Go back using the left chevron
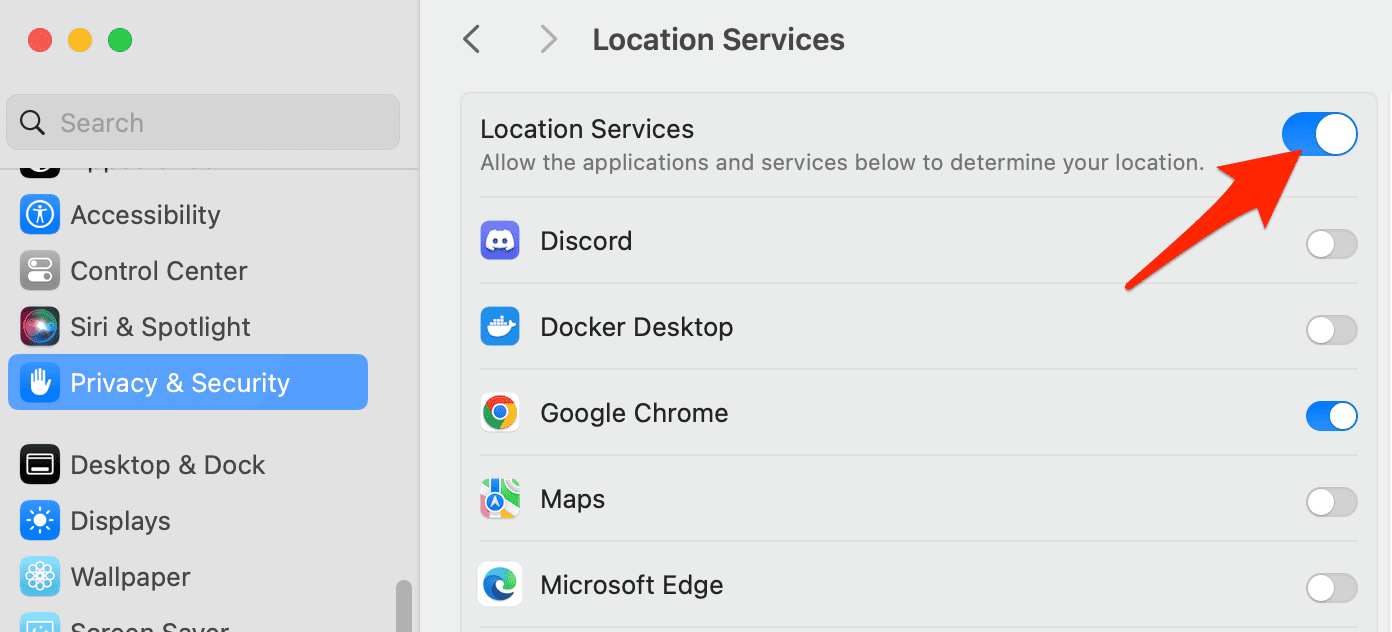The height and width of the screenshot is (632, 1392). [472, 40]
